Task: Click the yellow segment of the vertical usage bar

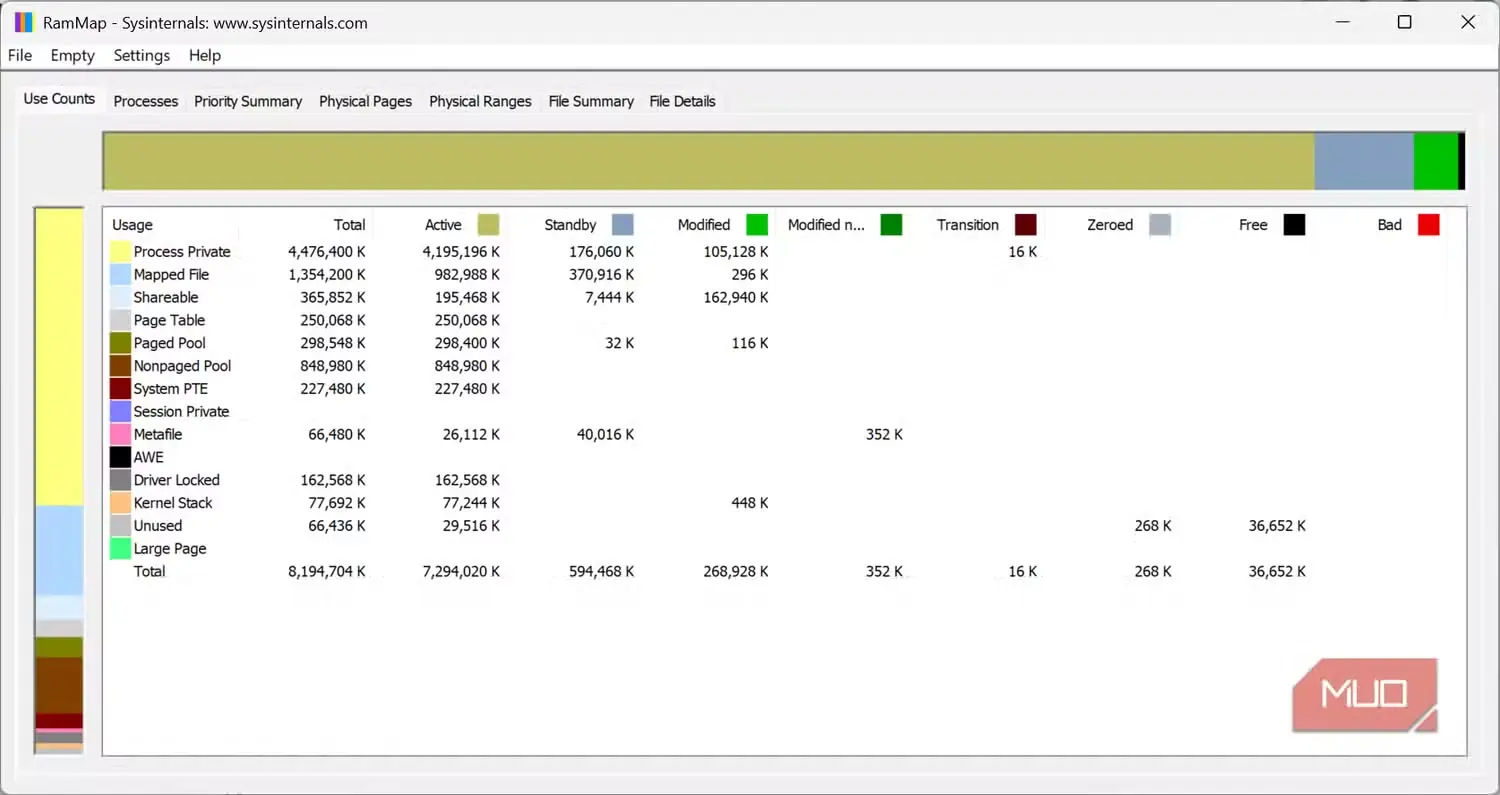Action: 59,357
